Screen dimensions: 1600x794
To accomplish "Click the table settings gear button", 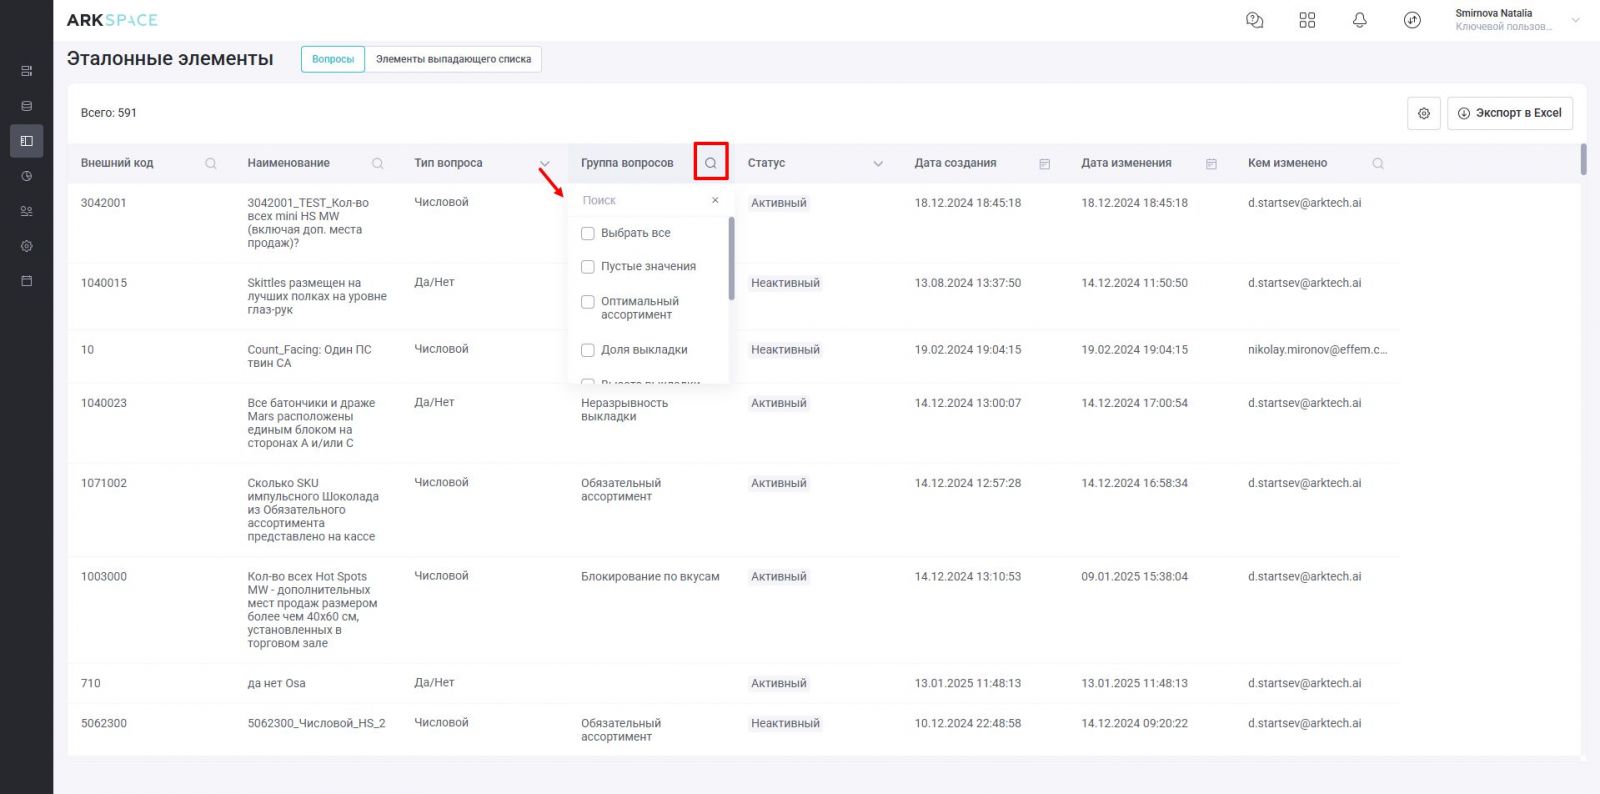I will (1423, 113).
